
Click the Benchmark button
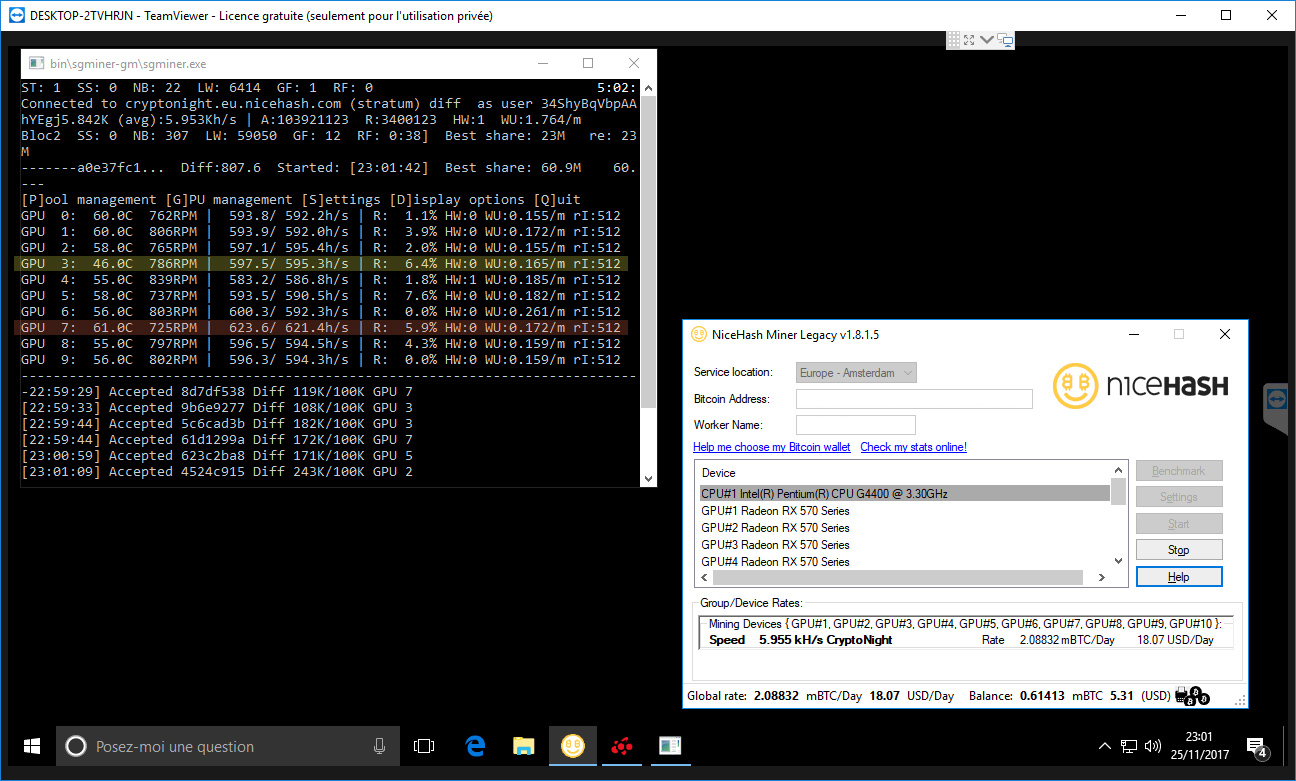tap(1179, 471)
